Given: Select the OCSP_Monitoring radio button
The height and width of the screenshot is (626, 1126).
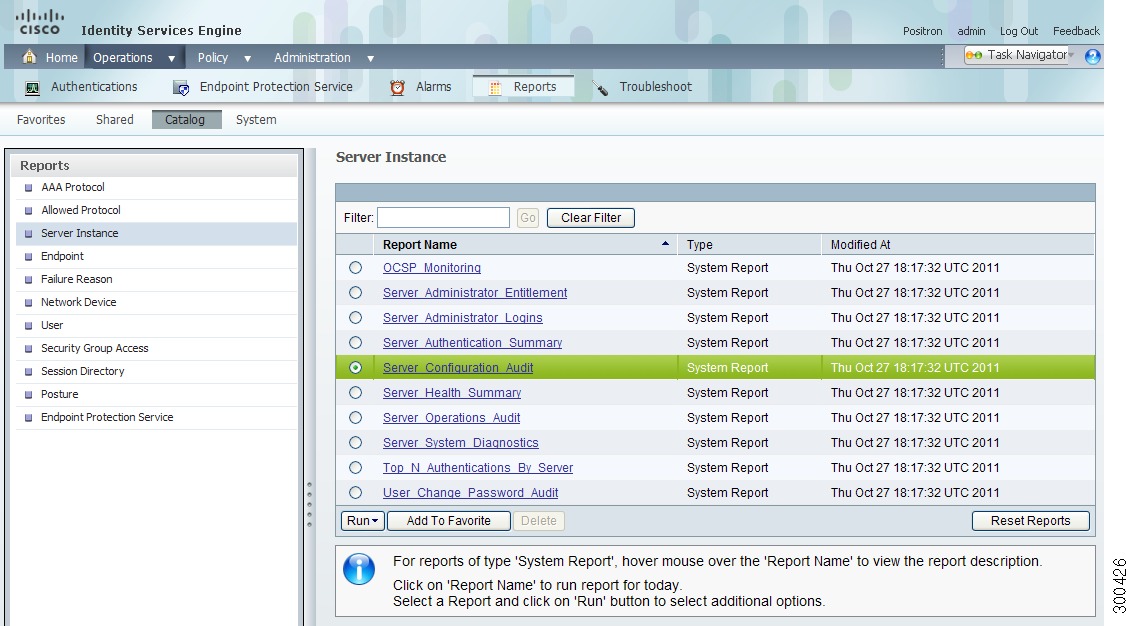Looking at the screenshot, I should pos(355,268).
